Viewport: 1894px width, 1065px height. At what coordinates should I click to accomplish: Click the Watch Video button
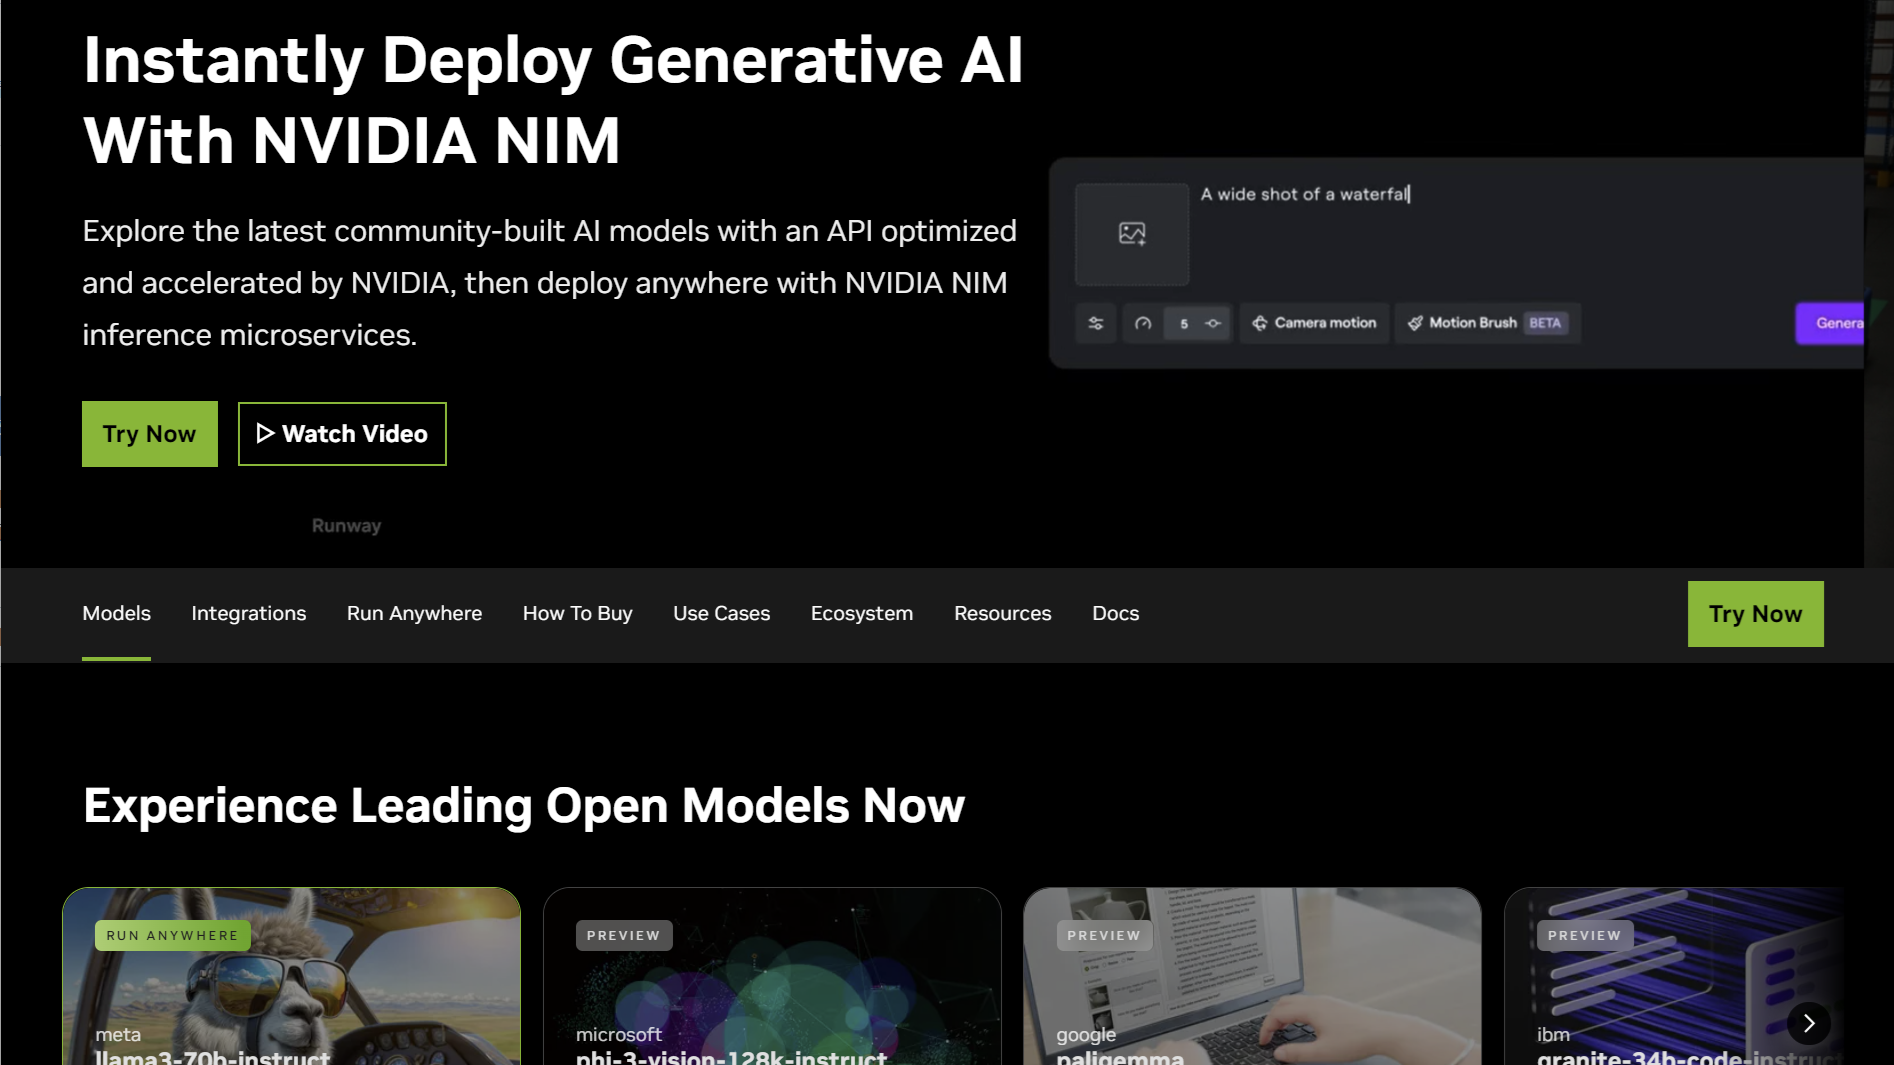[341, 433]
